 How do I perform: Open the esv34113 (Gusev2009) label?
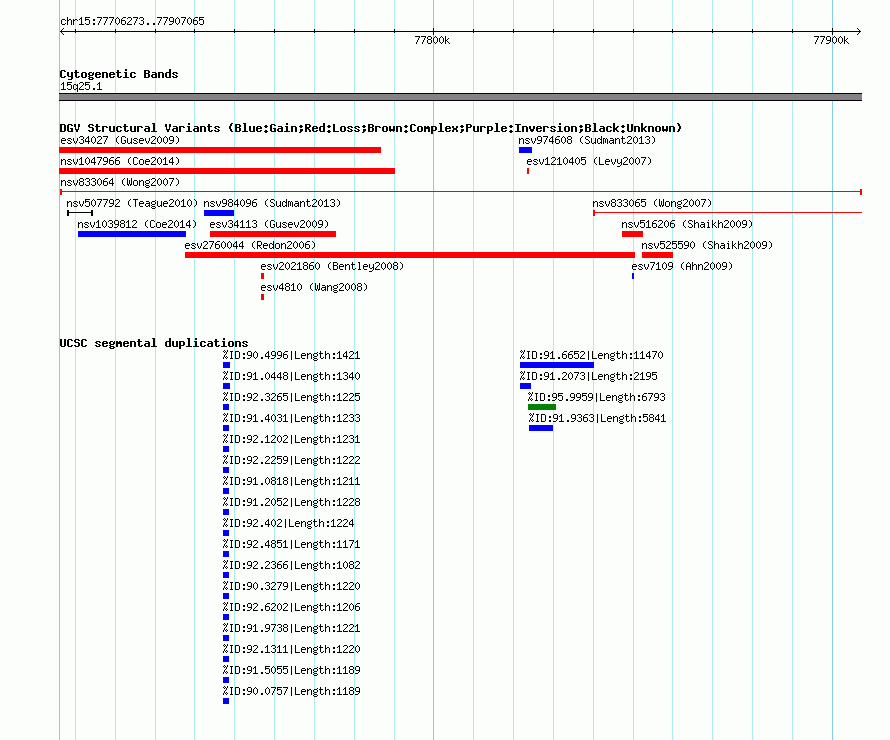click(269, 224)
